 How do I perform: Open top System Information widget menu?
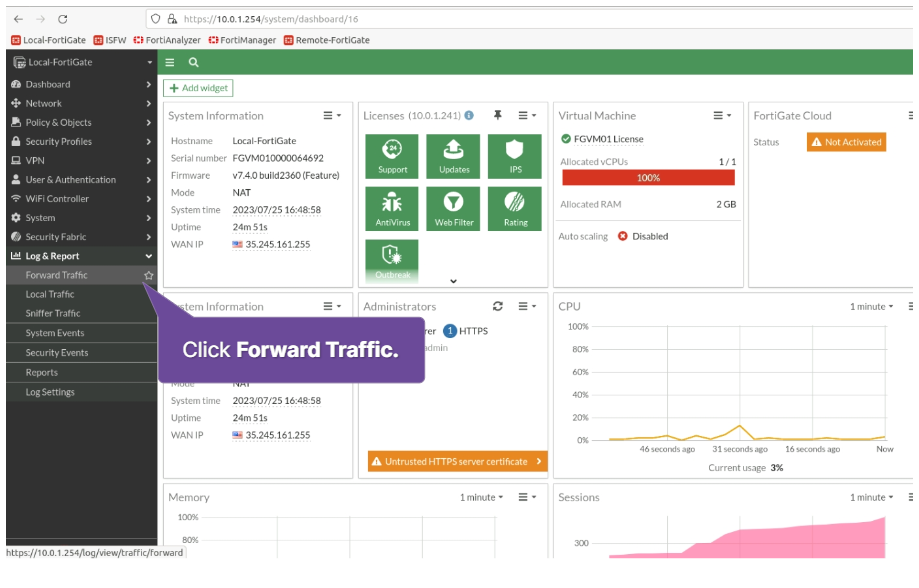click(332, 115)
